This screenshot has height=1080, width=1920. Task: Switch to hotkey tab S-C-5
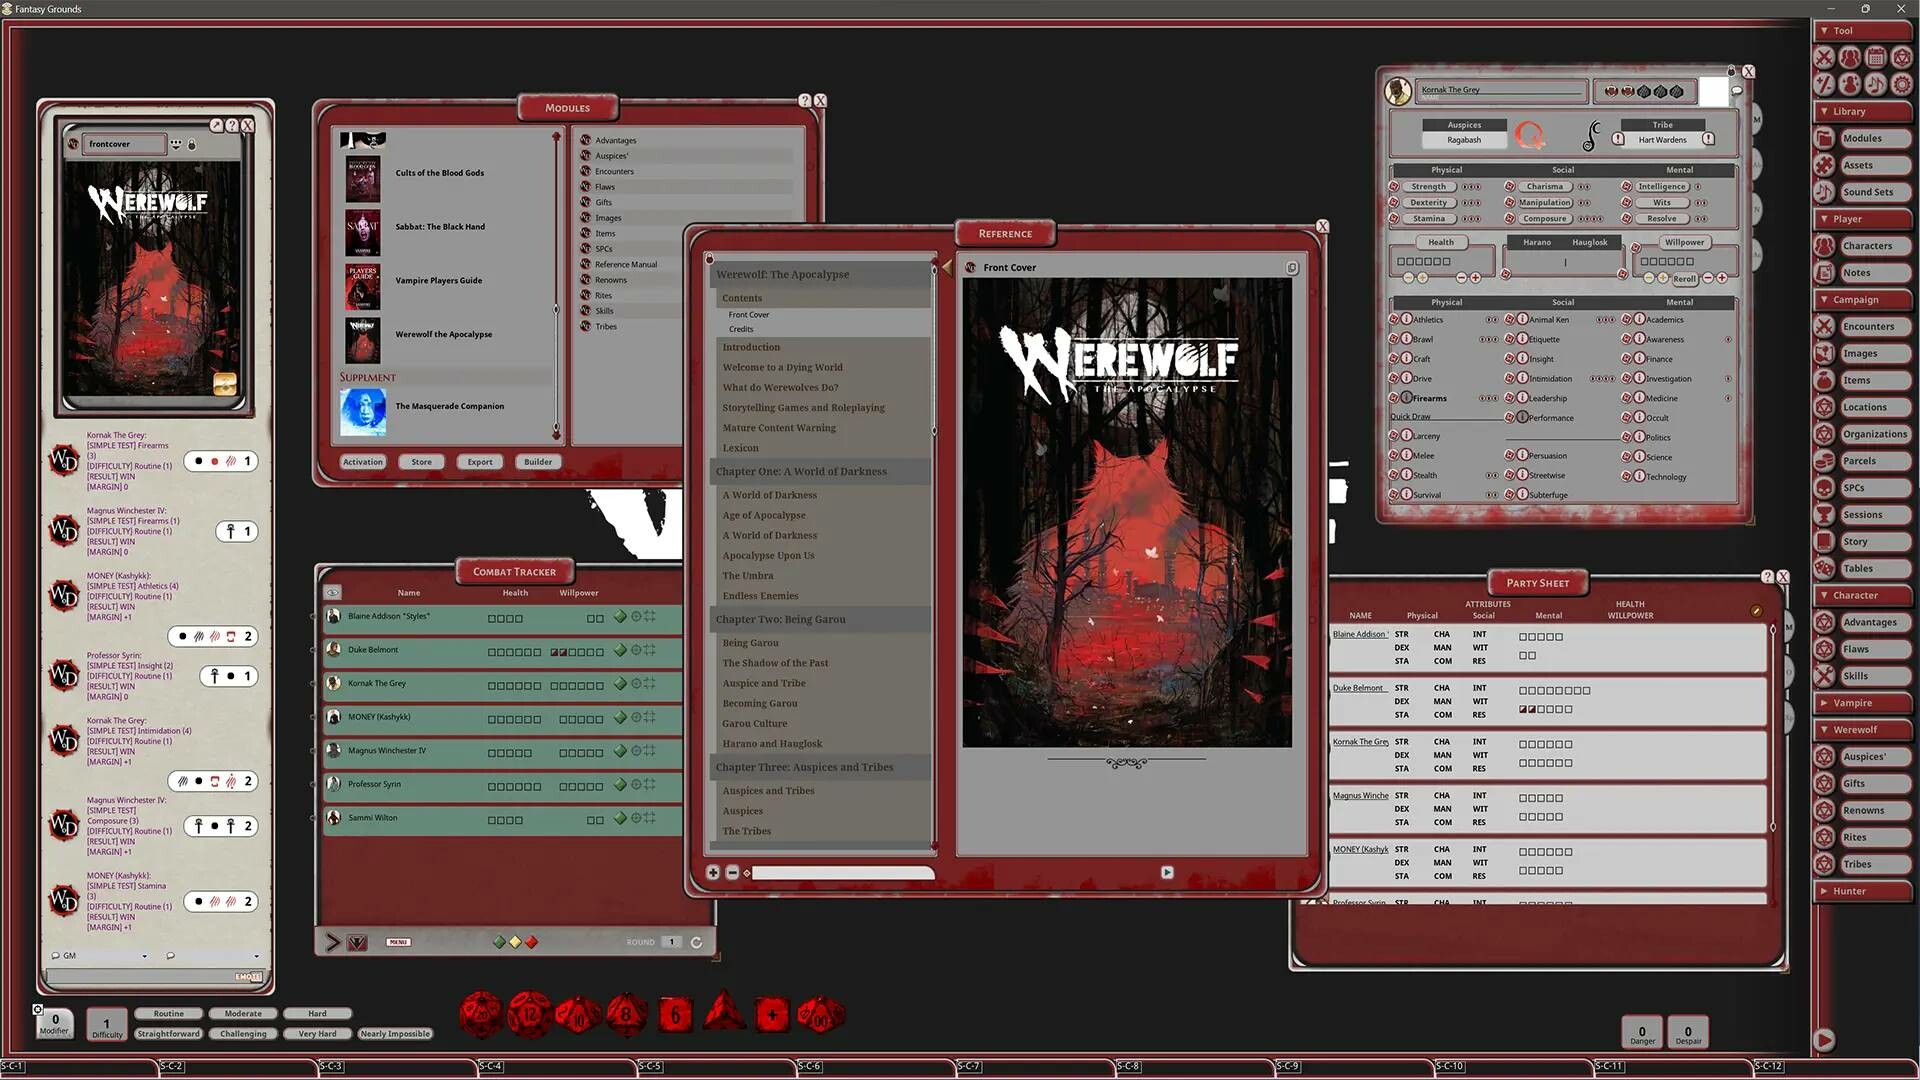[651, 1066]
